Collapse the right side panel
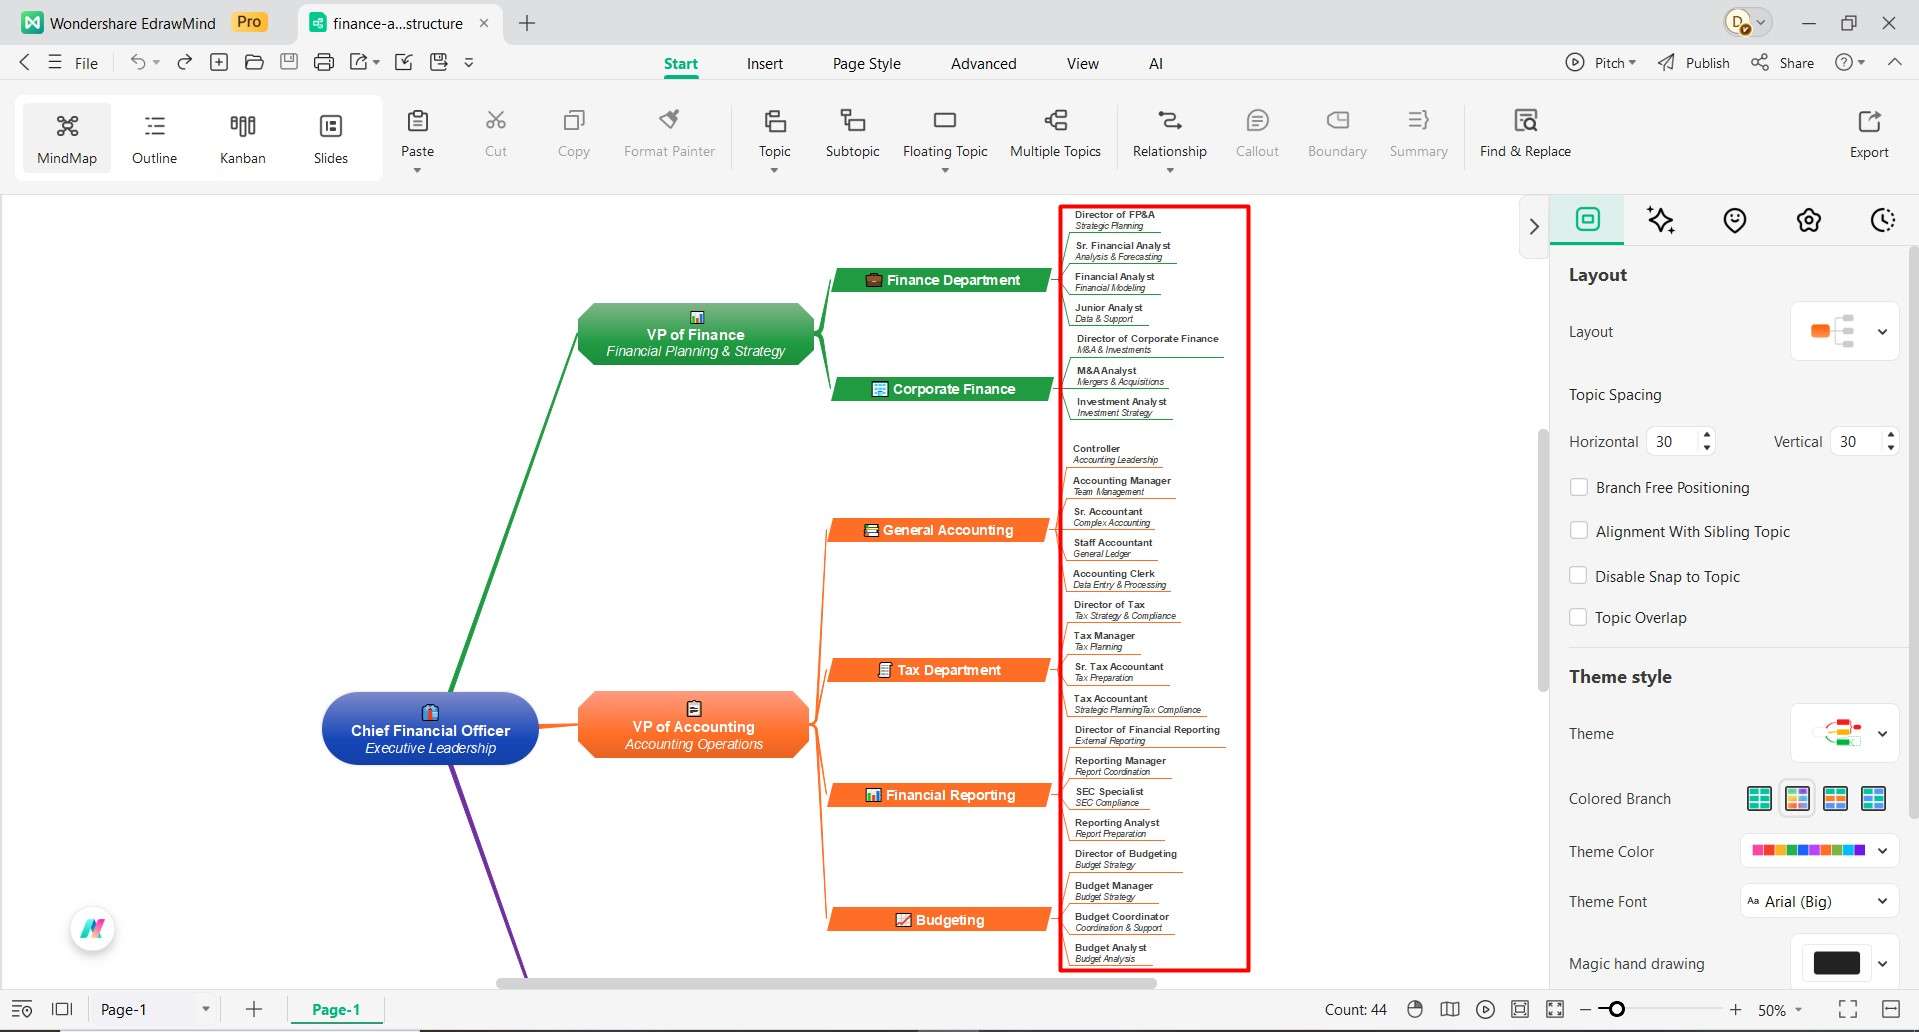 [1533, 227]
